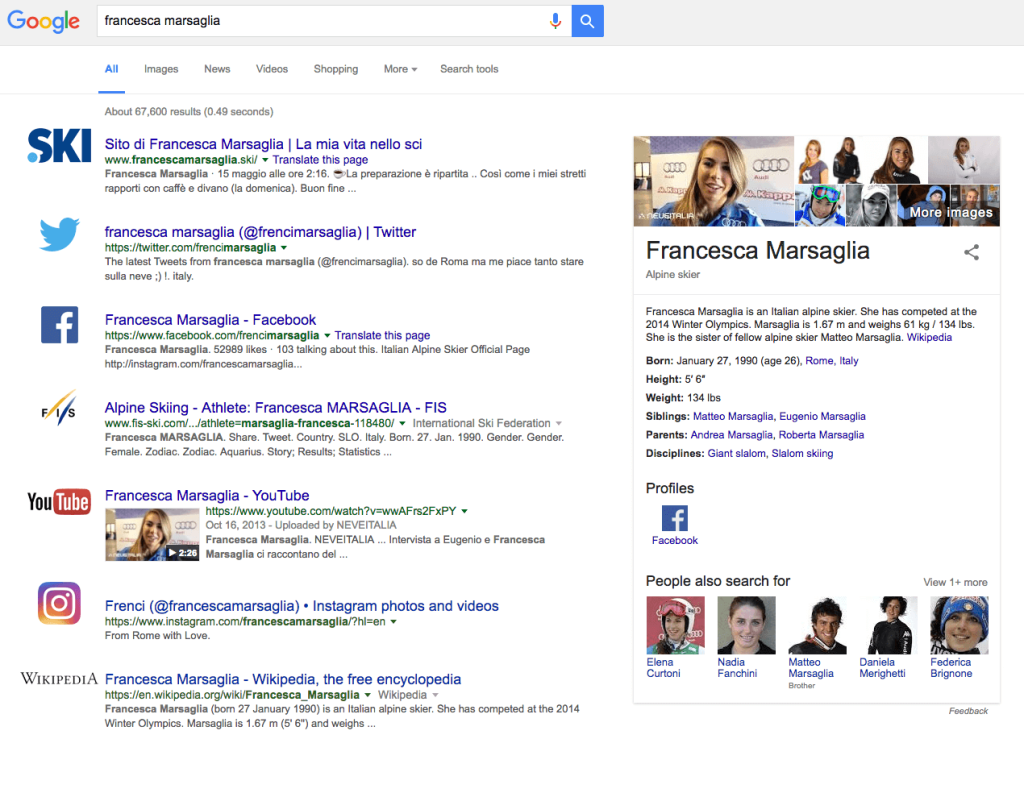Expand arrow next to en.wikipedia.org URL
Image resolution: width=1024 pixels, height=789 pixels.
click(368, 695)
